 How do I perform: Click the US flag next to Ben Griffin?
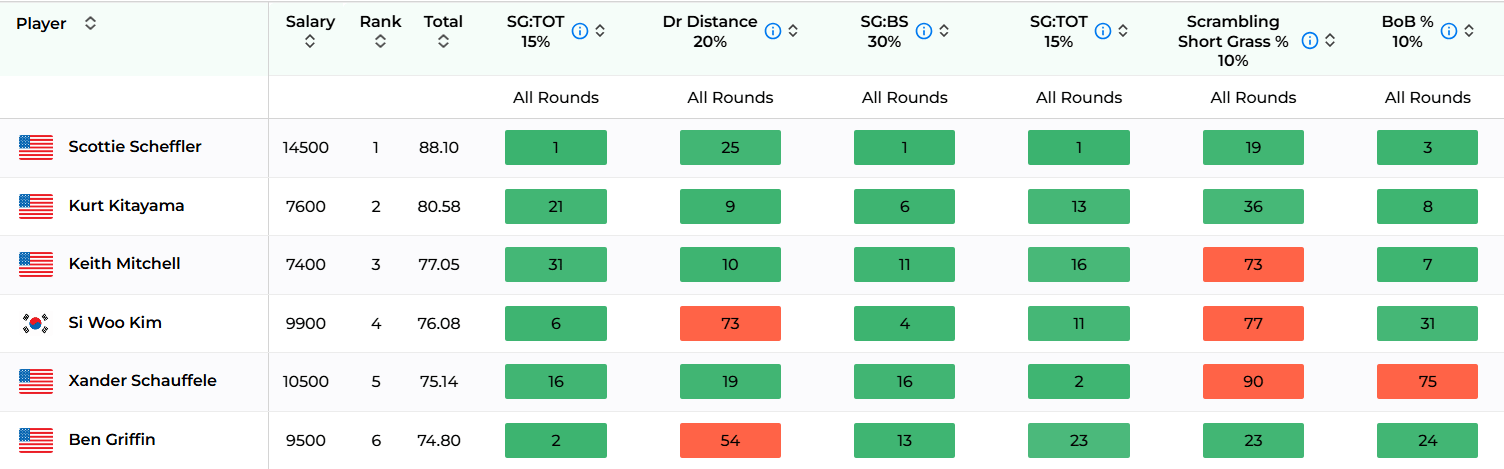point(36,440)
